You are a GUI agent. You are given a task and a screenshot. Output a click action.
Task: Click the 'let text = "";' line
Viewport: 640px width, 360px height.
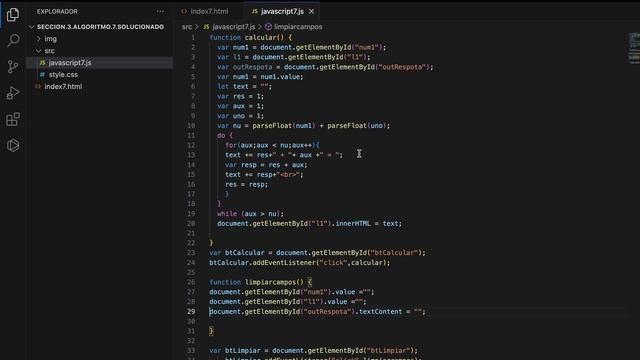pos(244,87)
